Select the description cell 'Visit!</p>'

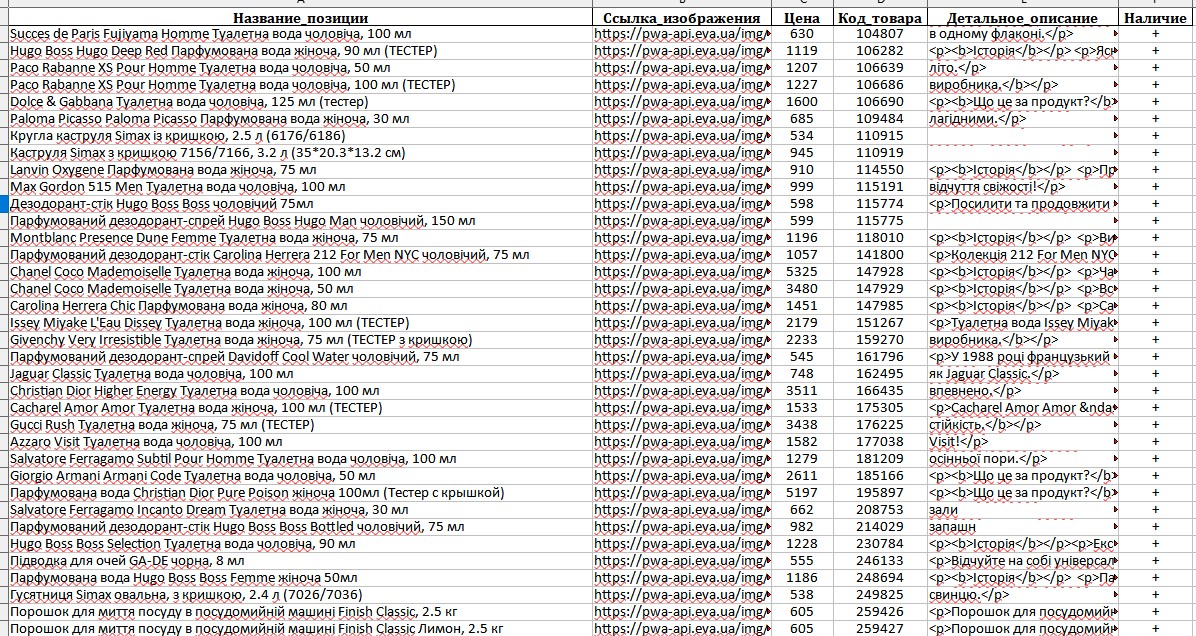1022,442
